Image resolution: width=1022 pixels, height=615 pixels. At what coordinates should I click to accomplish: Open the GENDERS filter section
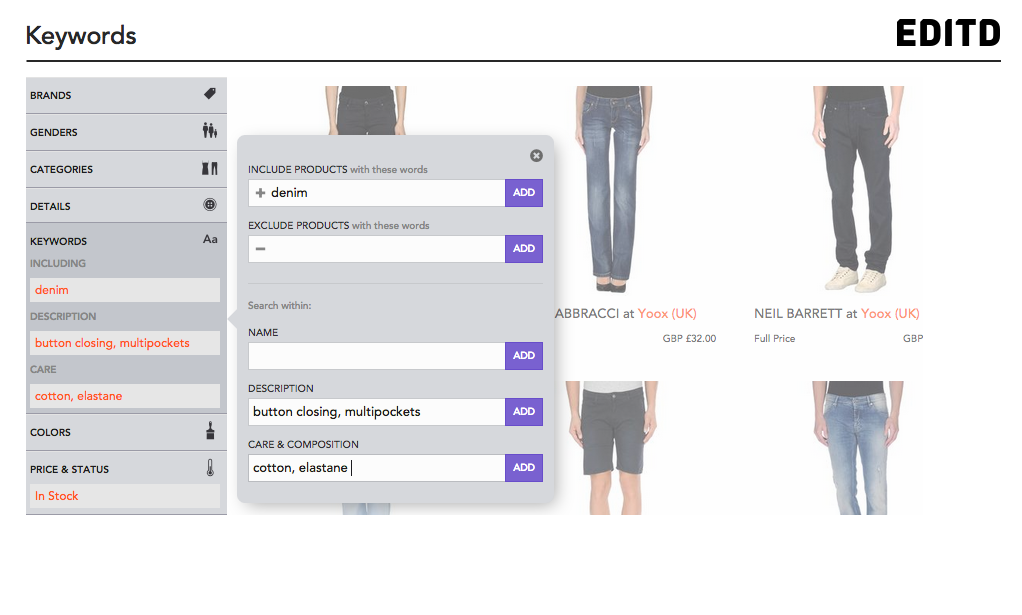[x=126, y=132]
